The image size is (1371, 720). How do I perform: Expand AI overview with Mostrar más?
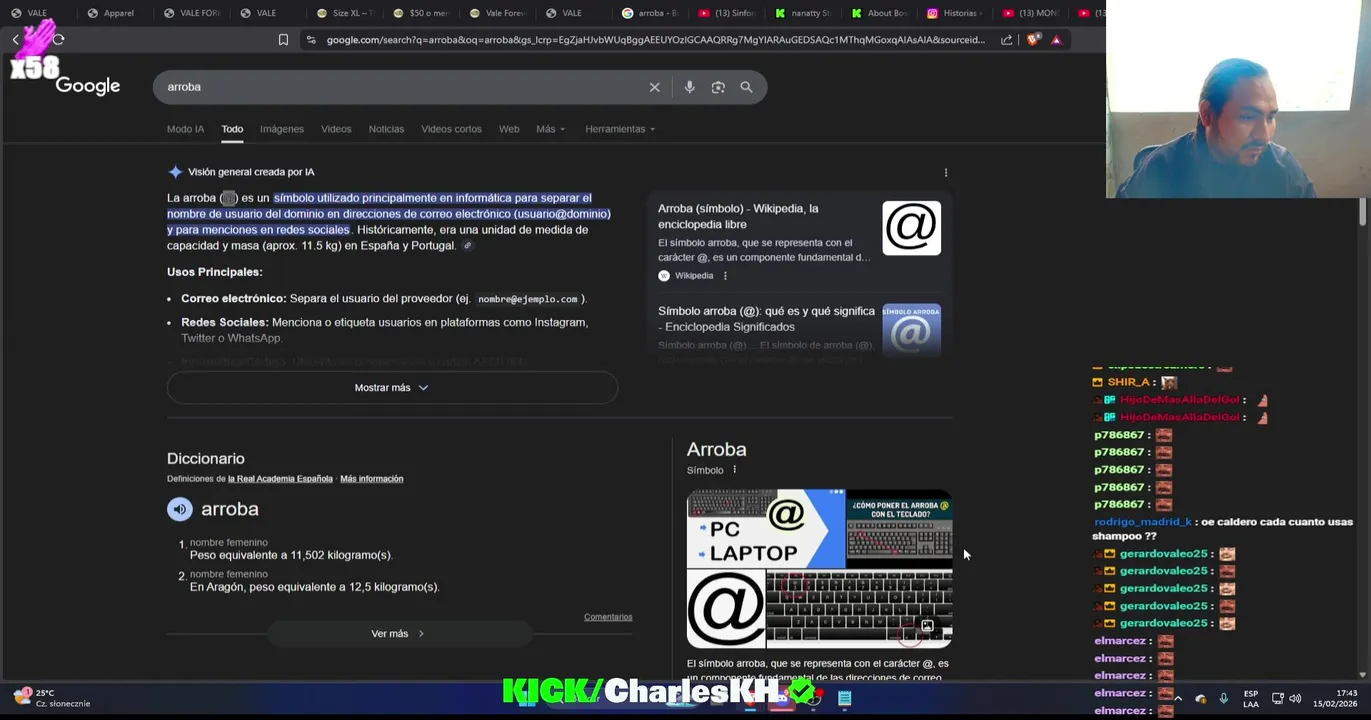392,388
